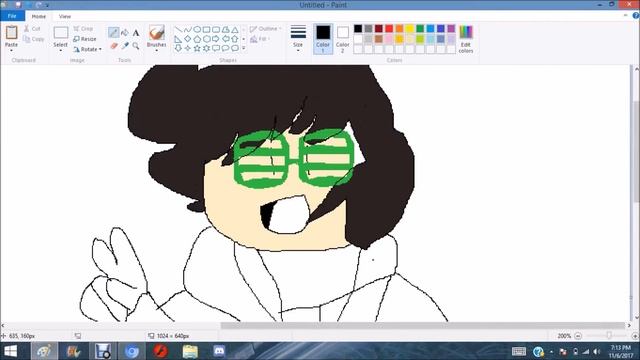Choose the Line shape
640x360 pixels.
click(178, 30)
